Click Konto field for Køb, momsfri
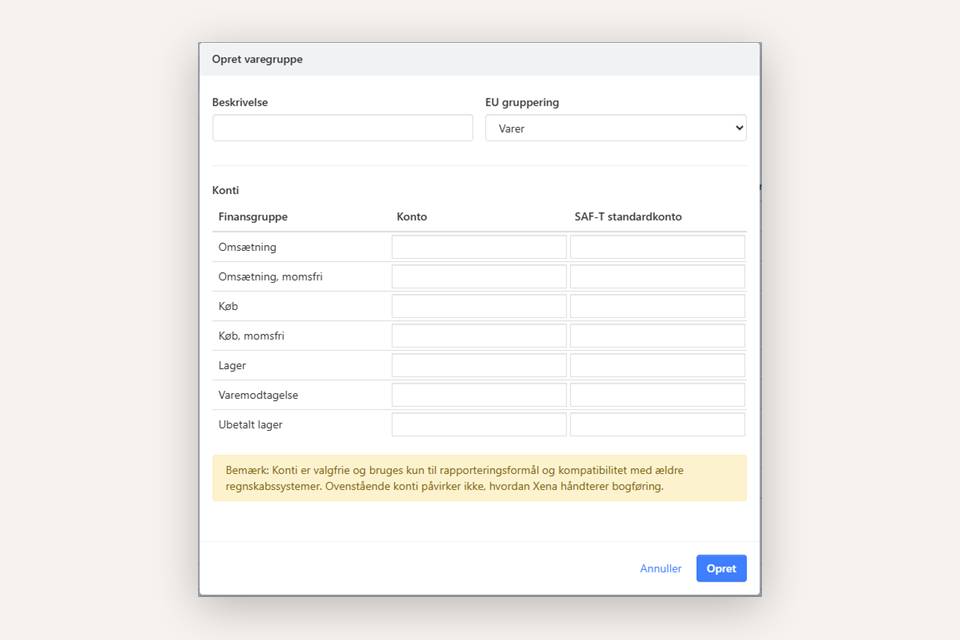This screenshot has height=640, width=960. (479, 336)
